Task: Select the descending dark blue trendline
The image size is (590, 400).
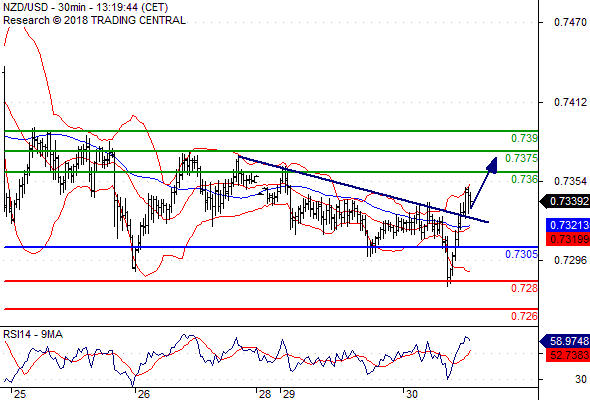Action: tap(363, 189)
